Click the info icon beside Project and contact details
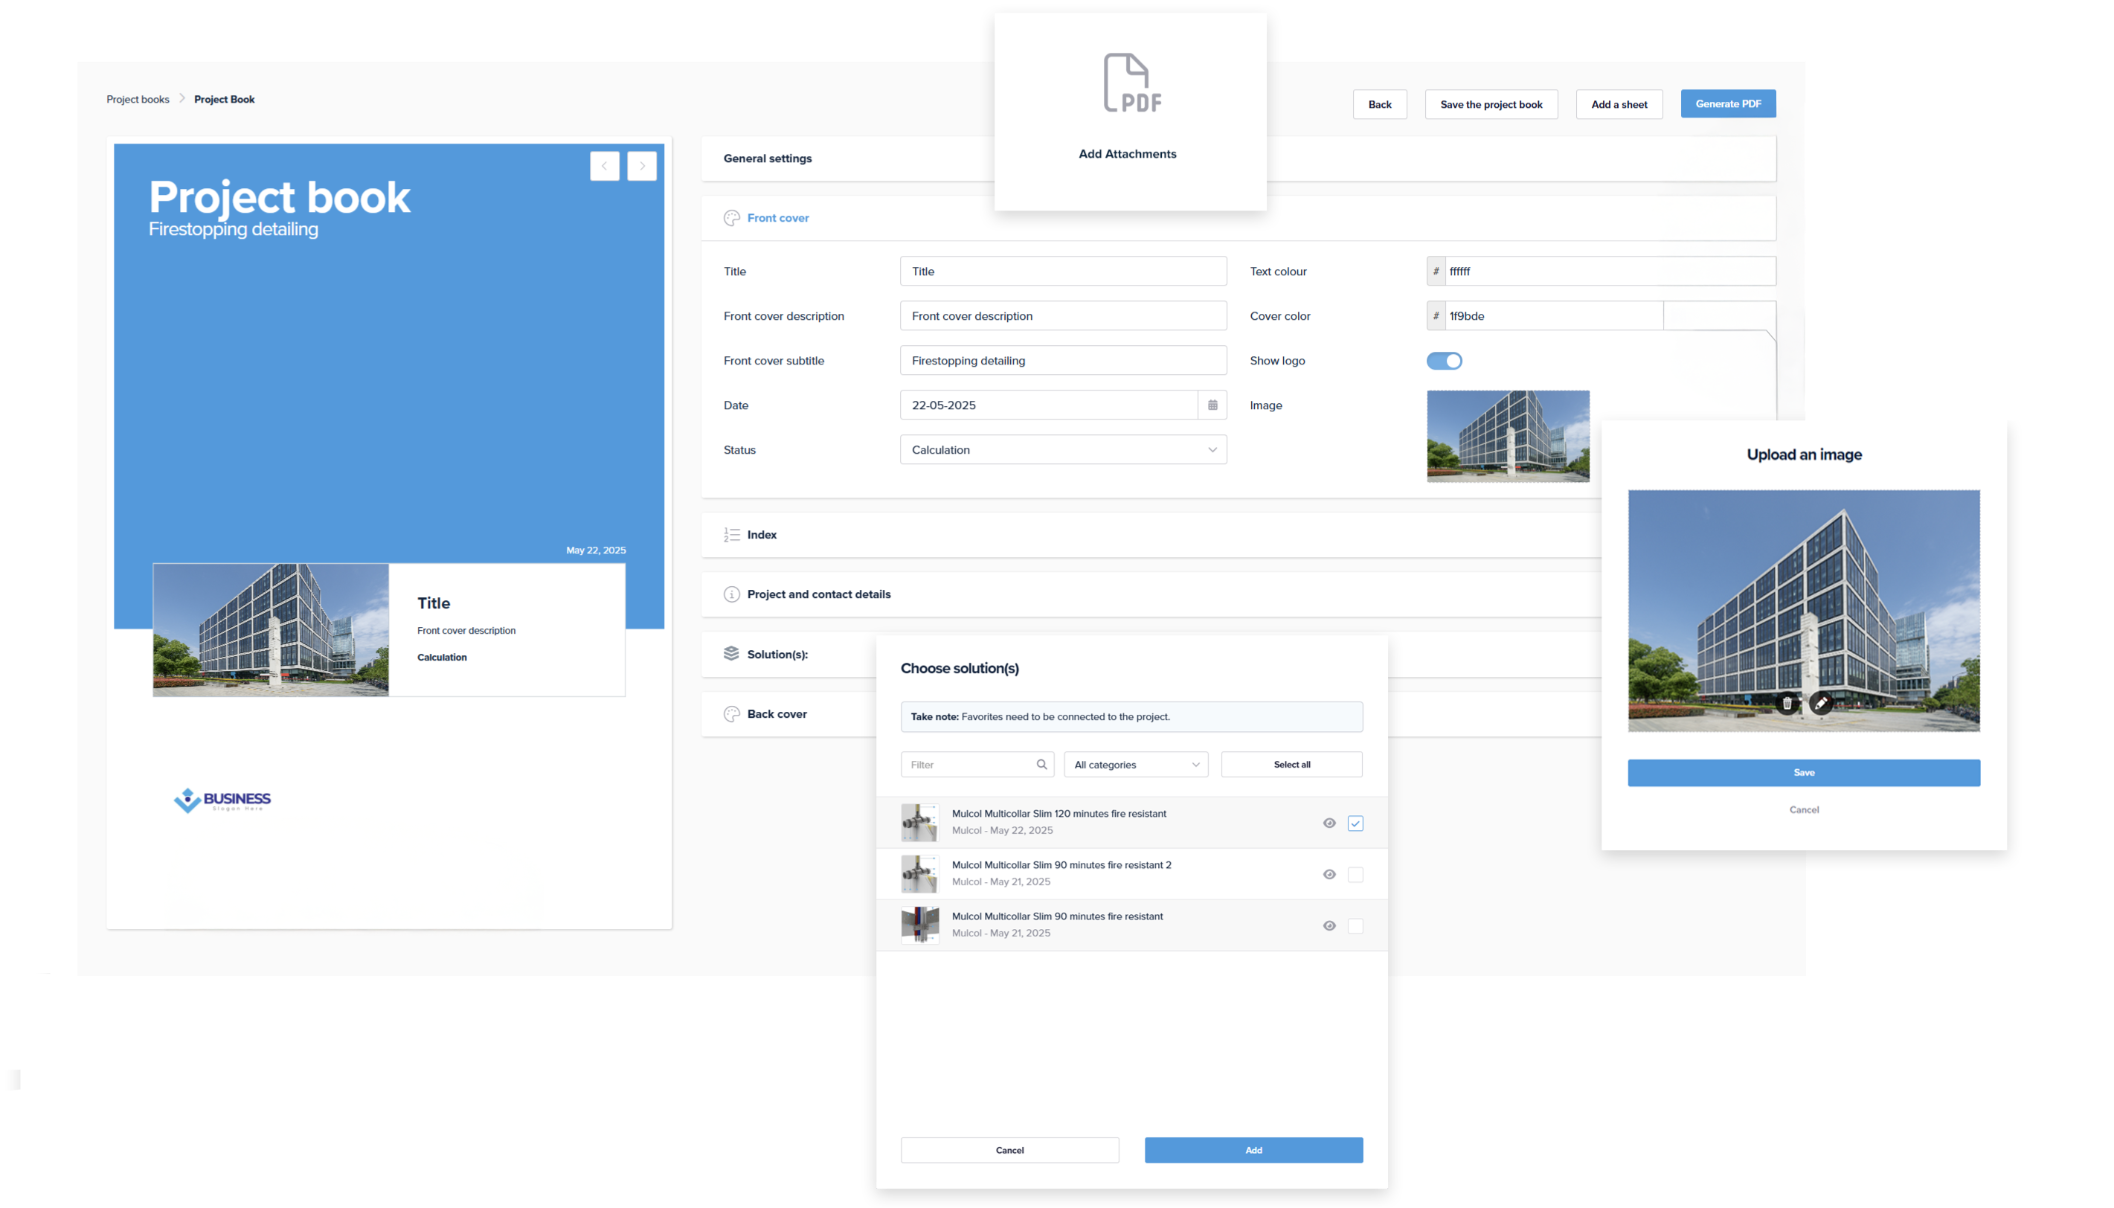 pyautogui.click(x=731, y=593)
